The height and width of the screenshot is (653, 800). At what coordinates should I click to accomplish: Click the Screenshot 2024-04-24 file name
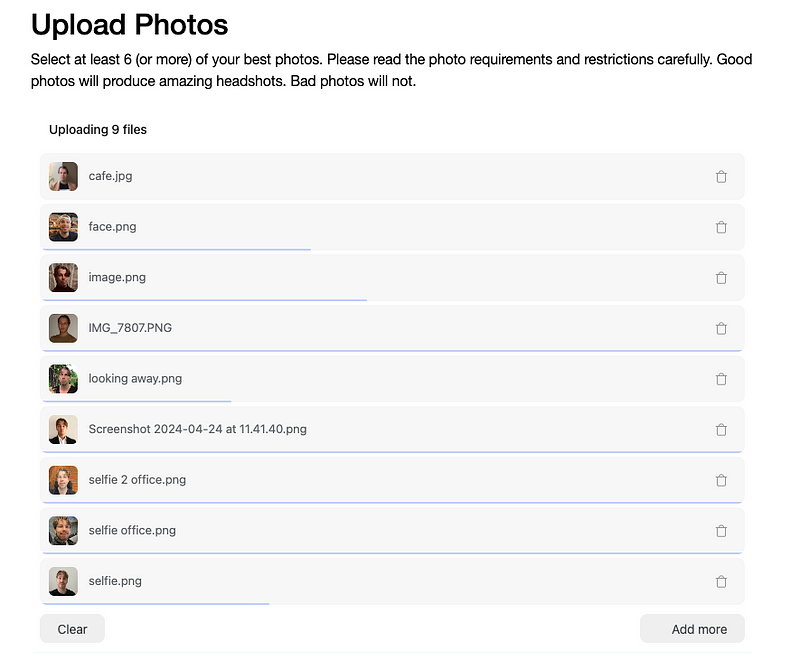(197, 429)
